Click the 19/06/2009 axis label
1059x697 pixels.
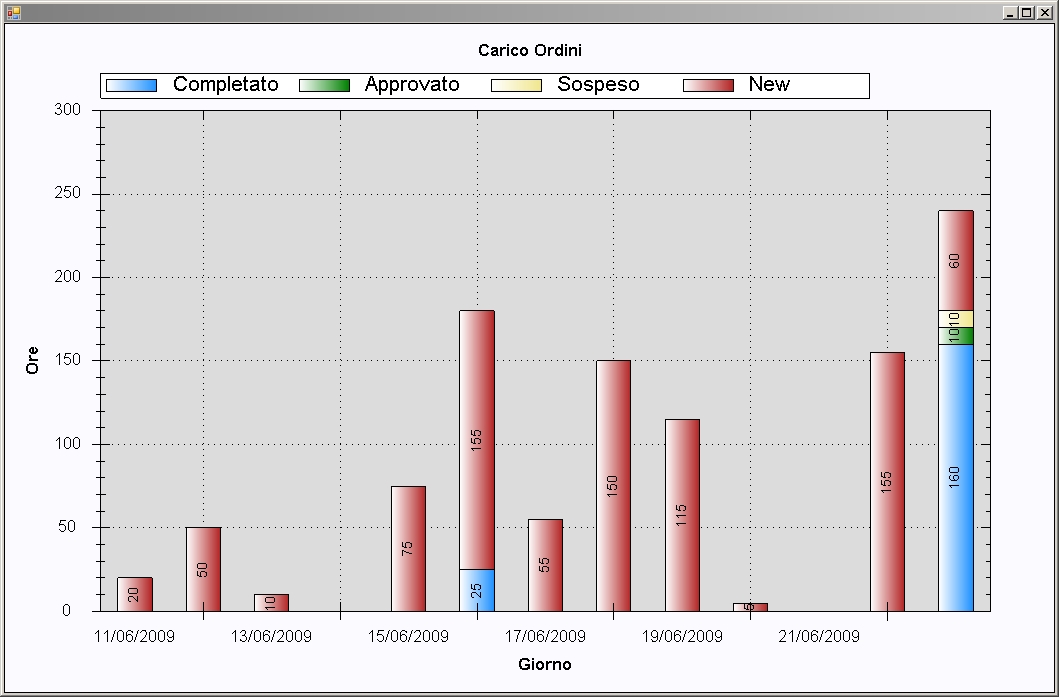pyautogui.click(x=682, y=637)
